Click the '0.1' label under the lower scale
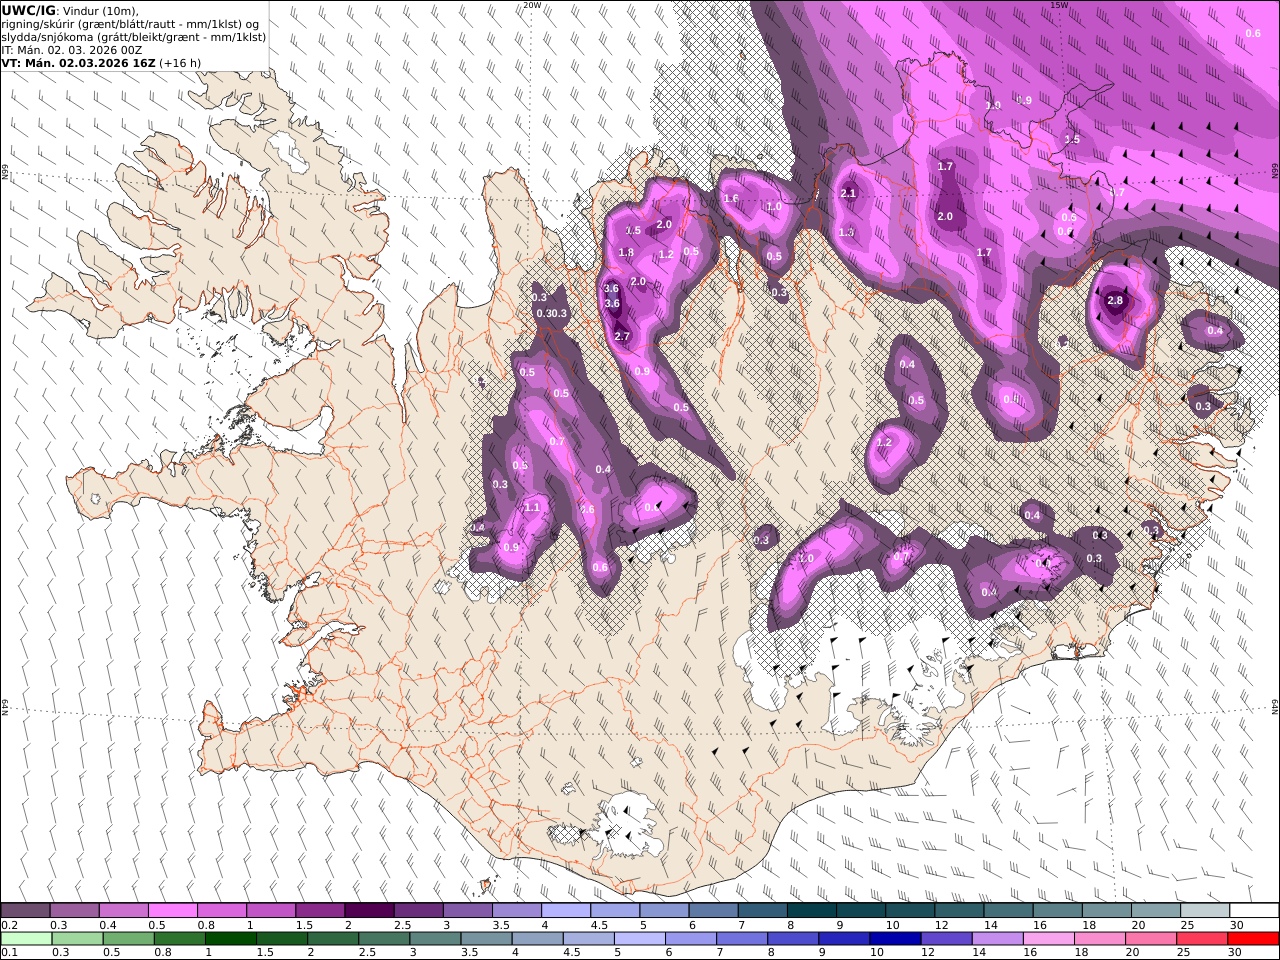The height and width of the screenshot is (960, 1280). click(x=10, y=953)
